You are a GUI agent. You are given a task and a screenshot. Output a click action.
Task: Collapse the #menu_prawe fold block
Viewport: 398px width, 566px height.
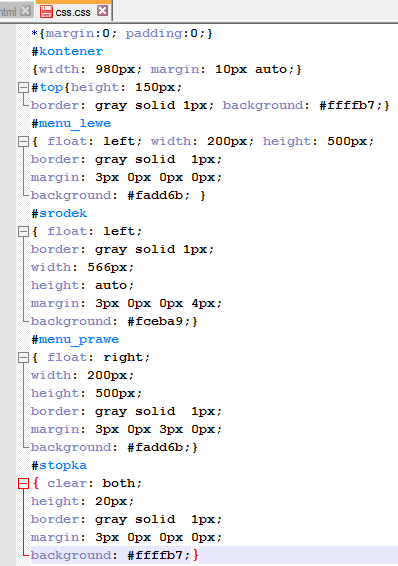pos(23,357)
